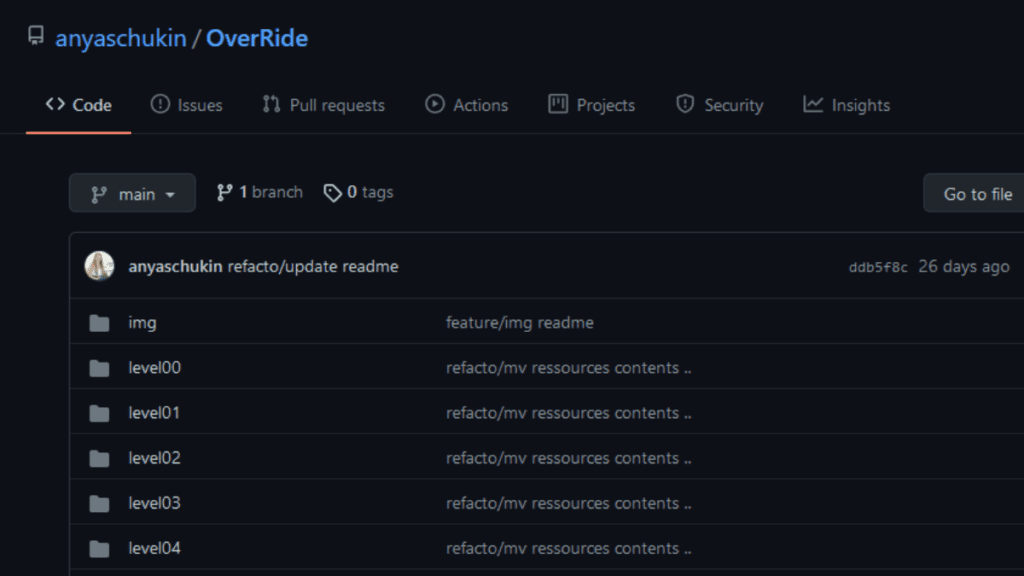The image size is (1024, 576).
Task: Open the anyaschukin commit author link
Action: 176,266
